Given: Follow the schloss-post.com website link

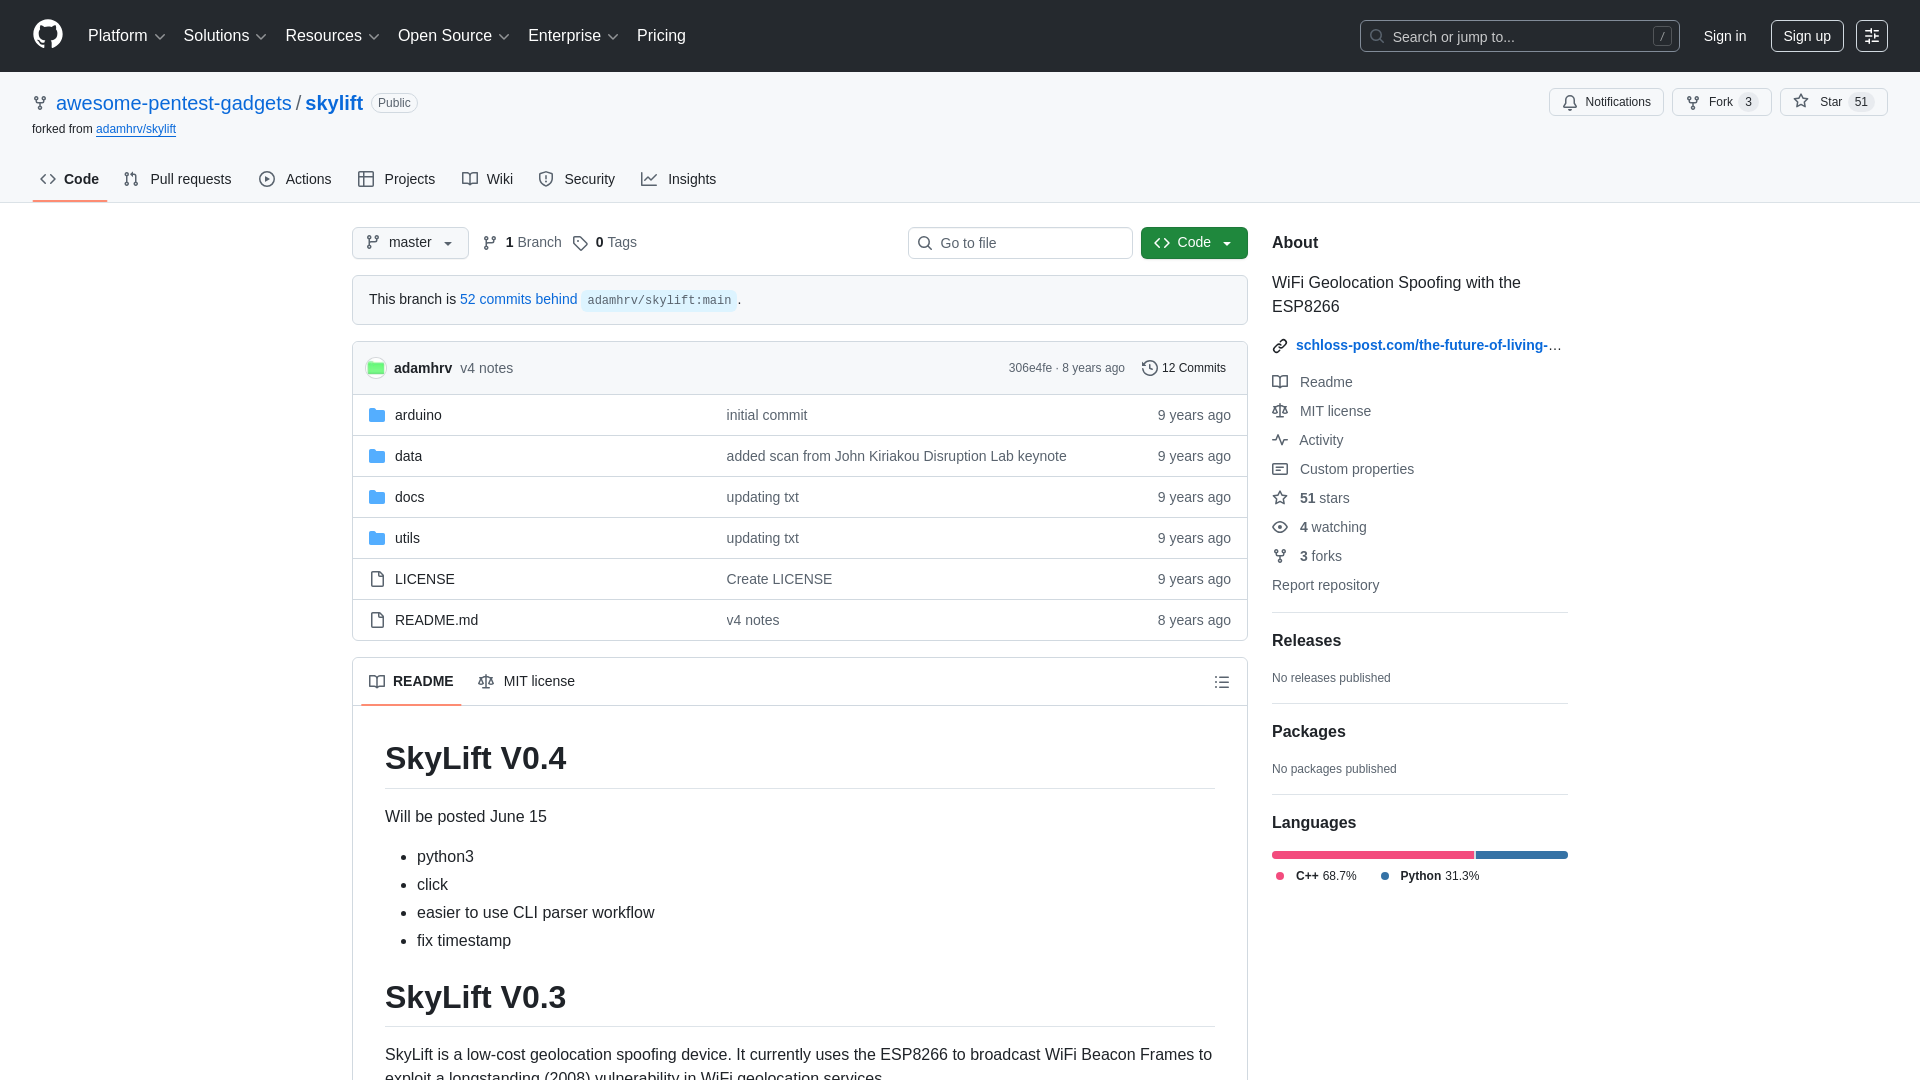Looking at the screenshot, I should (1428, 345).
